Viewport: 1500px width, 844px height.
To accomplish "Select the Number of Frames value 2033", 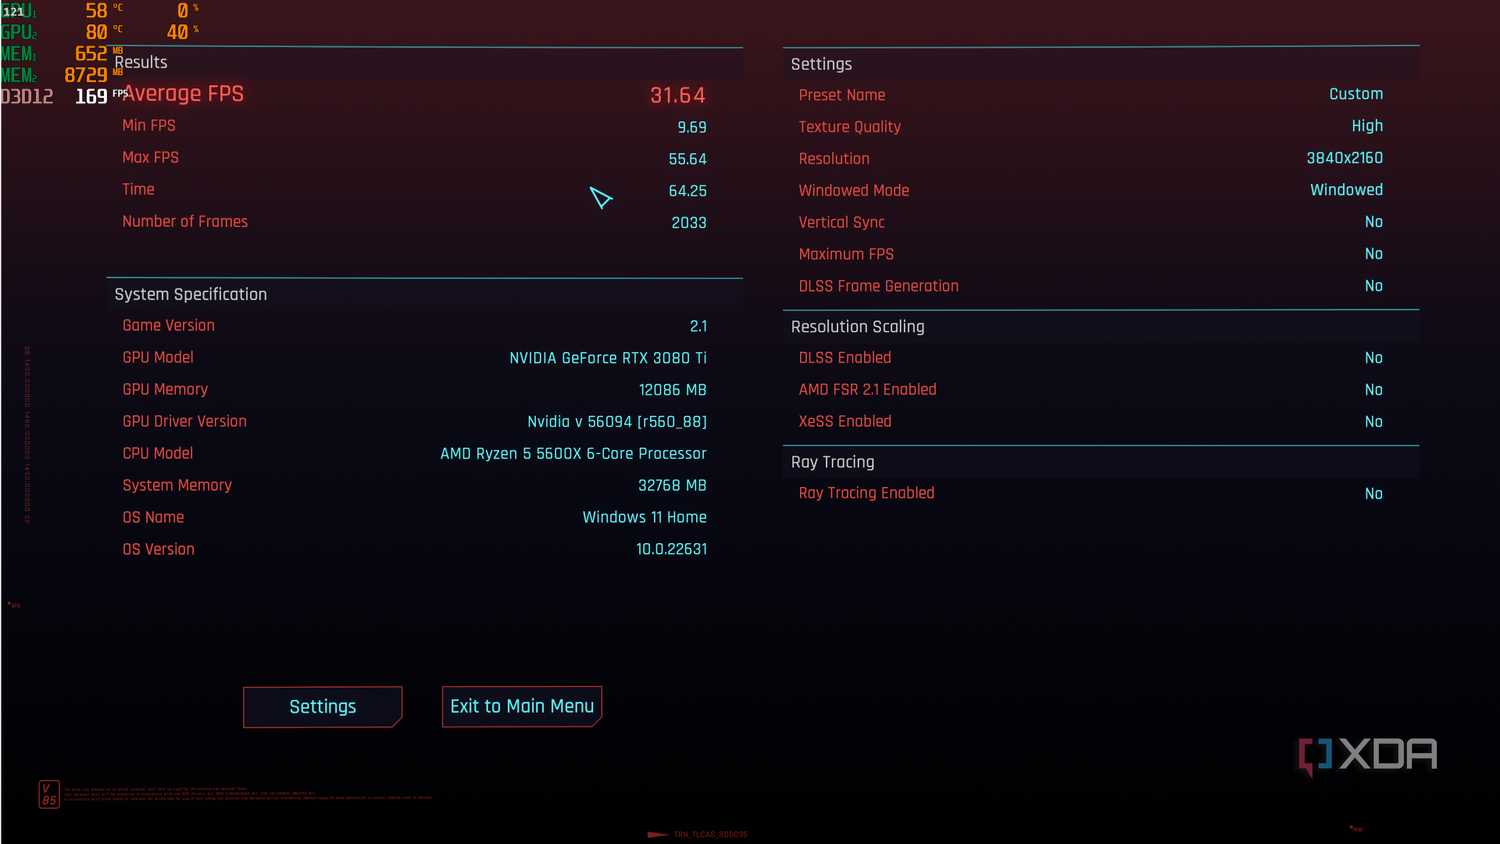I will 689,223.
